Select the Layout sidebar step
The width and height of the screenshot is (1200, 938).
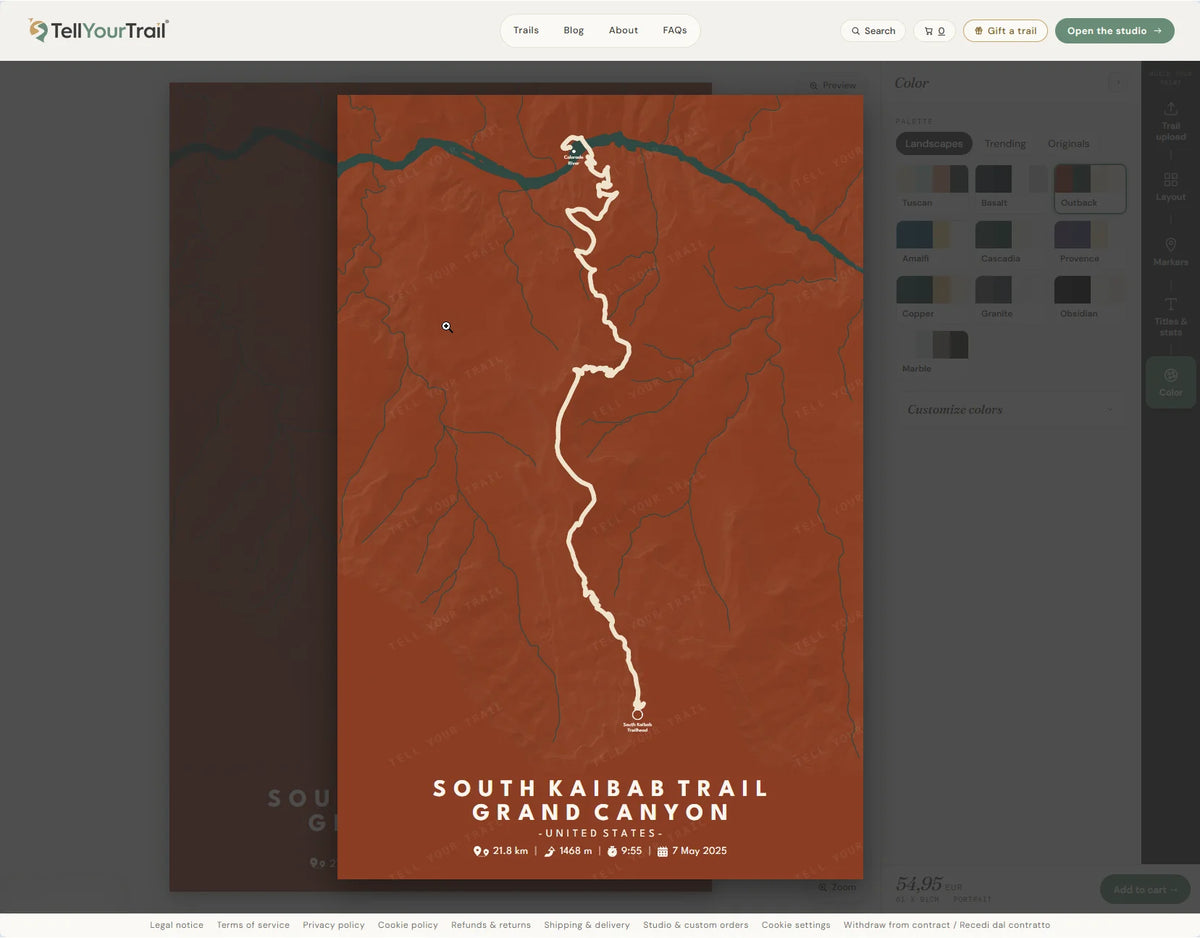[x=1171, y=187]
